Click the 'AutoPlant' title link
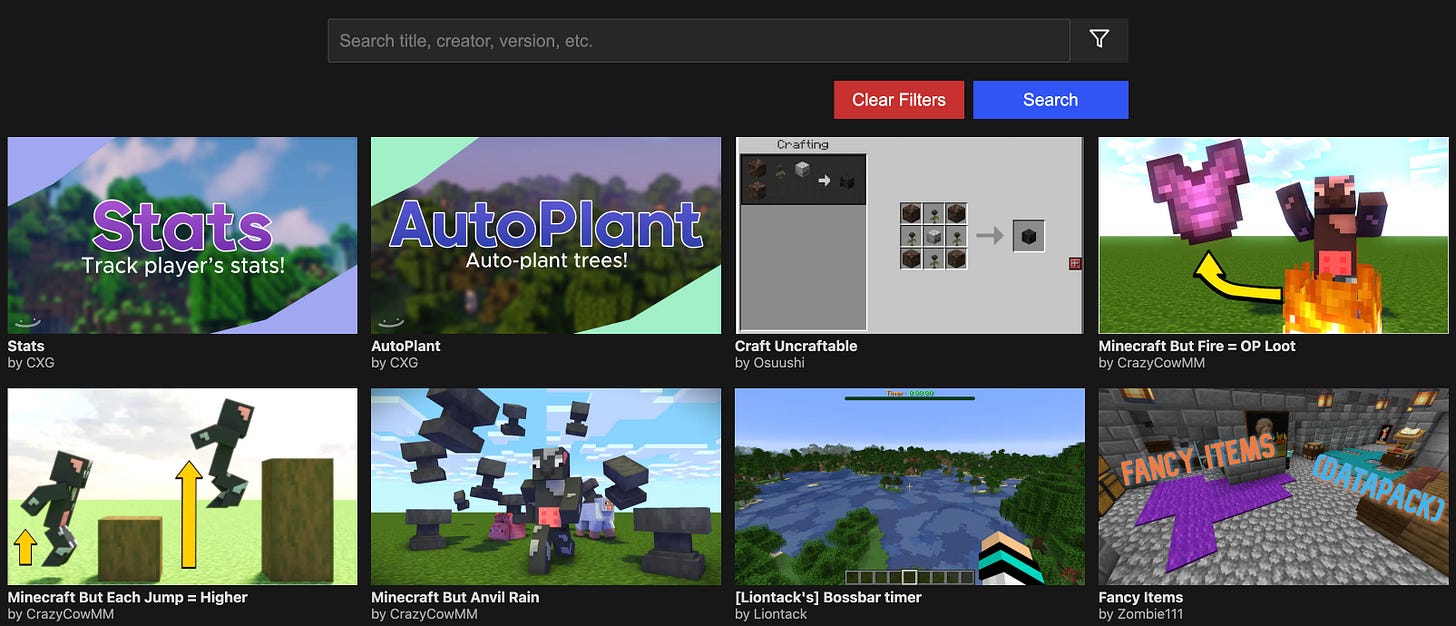Screen dimensions: 1456x626 (x=406, y=346)
